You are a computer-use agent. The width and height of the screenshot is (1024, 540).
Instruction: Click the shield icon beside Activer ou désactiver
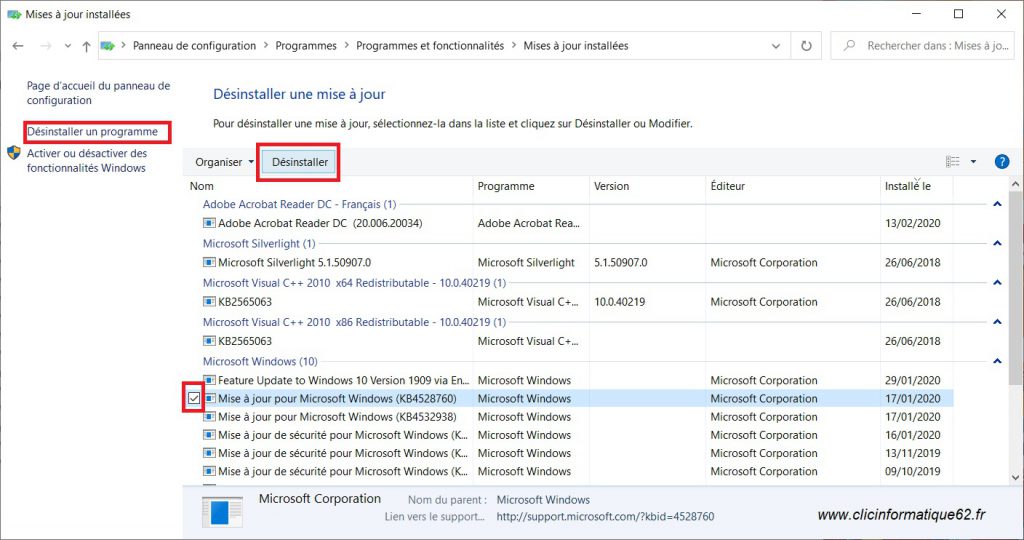click(x=14, y=153)
